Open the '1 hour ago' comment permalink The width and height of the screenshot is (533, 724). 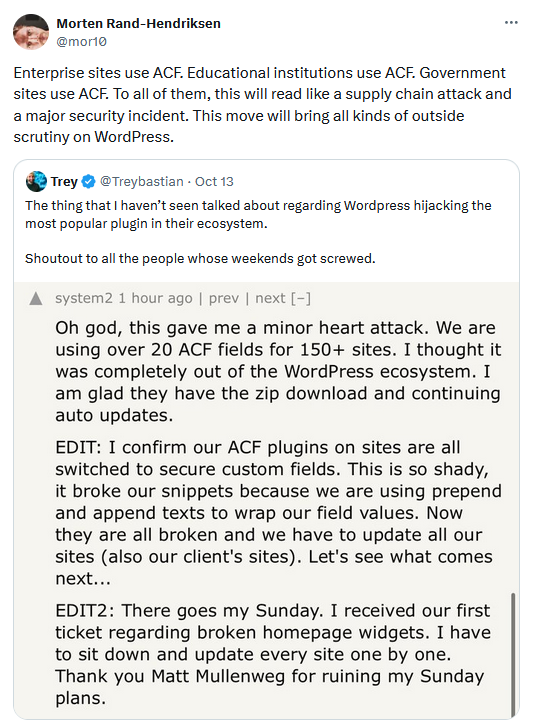point(155,298)
